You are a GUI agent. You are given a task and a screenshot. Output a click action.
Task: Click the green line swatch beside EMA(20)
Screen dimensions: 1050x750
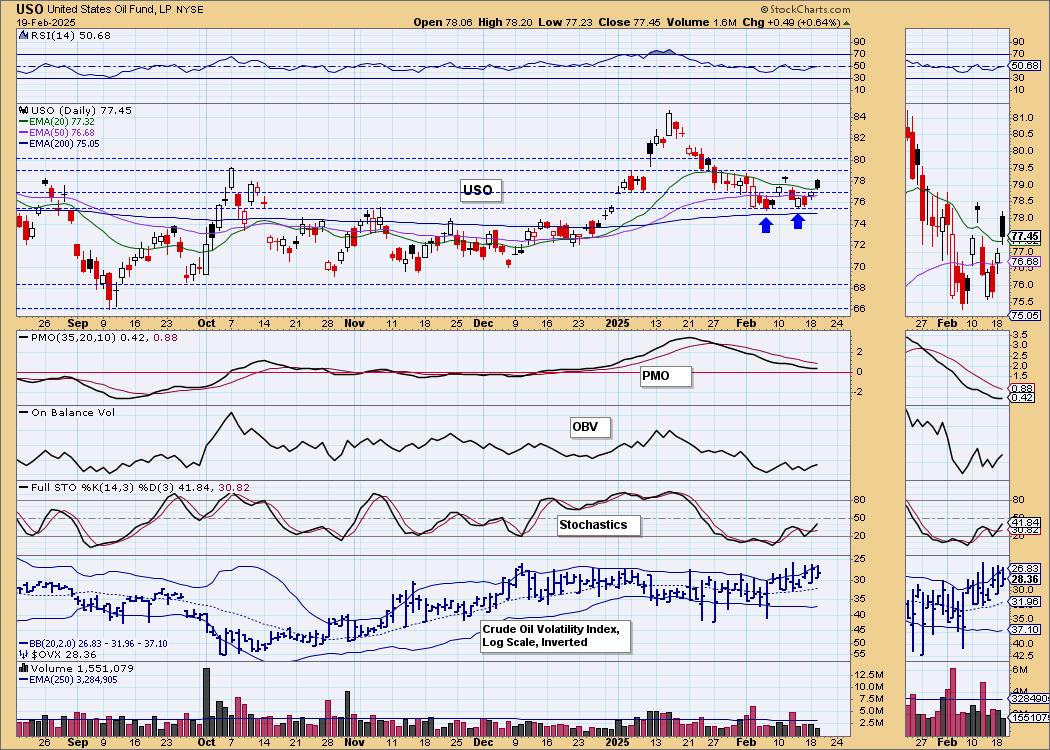coord(23,121)
